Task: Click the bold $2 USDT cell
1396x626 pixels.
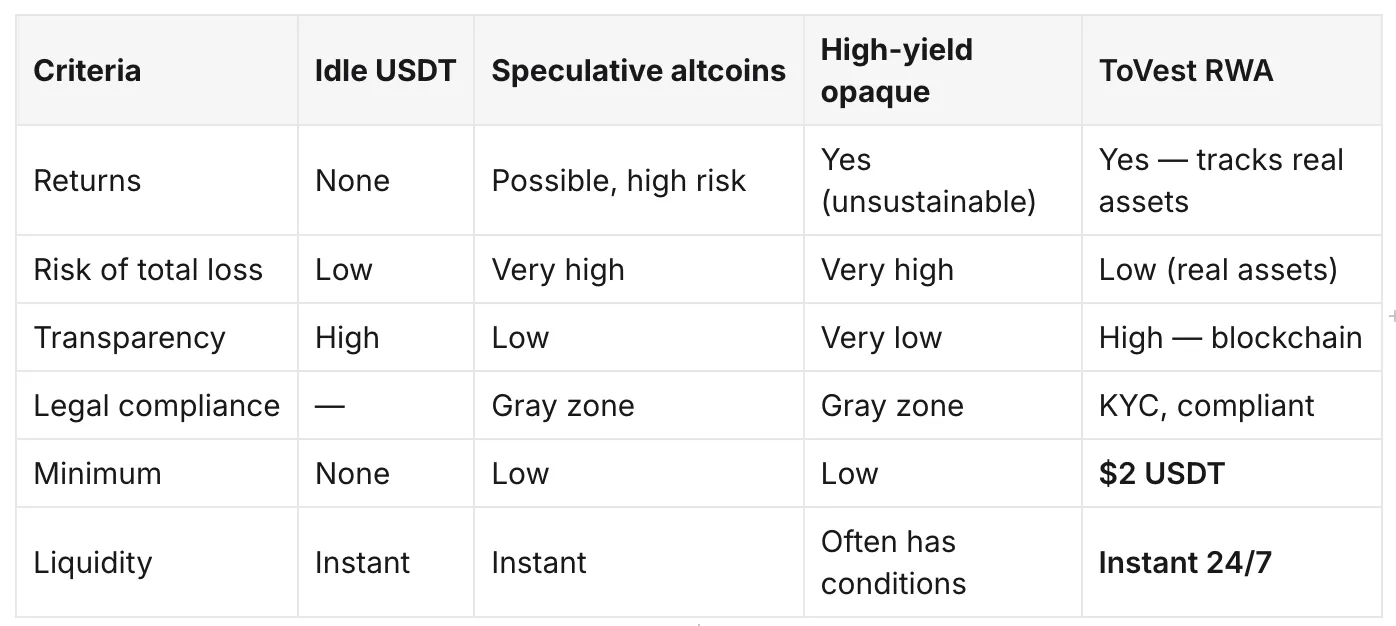Action: [x=1161, y=474]
